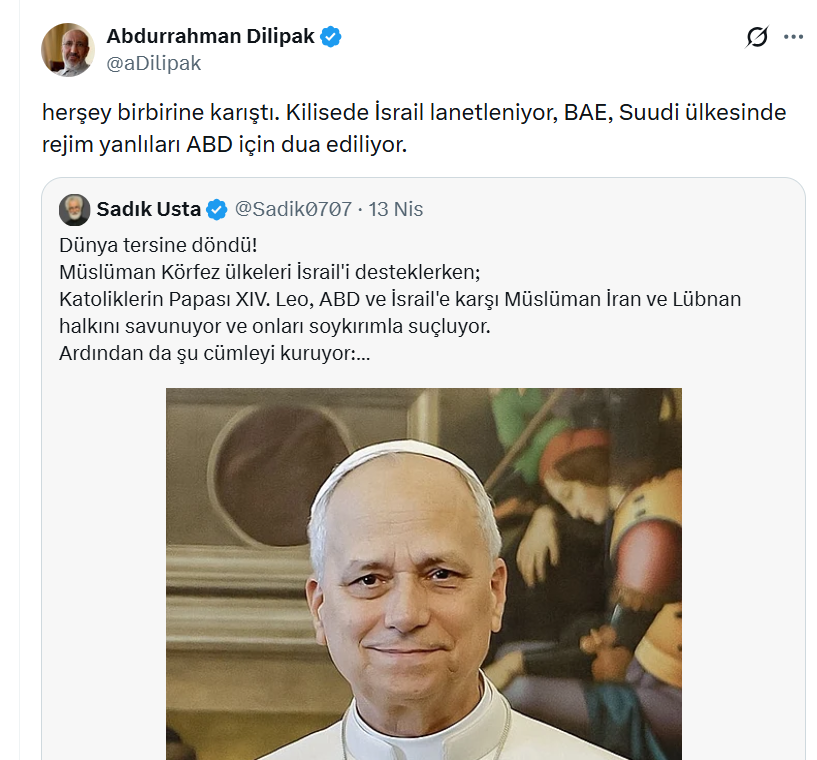The image size is (817, 760).
Task: Click the text 'herşey birbirine karıştı'
Action: [161, 113]
